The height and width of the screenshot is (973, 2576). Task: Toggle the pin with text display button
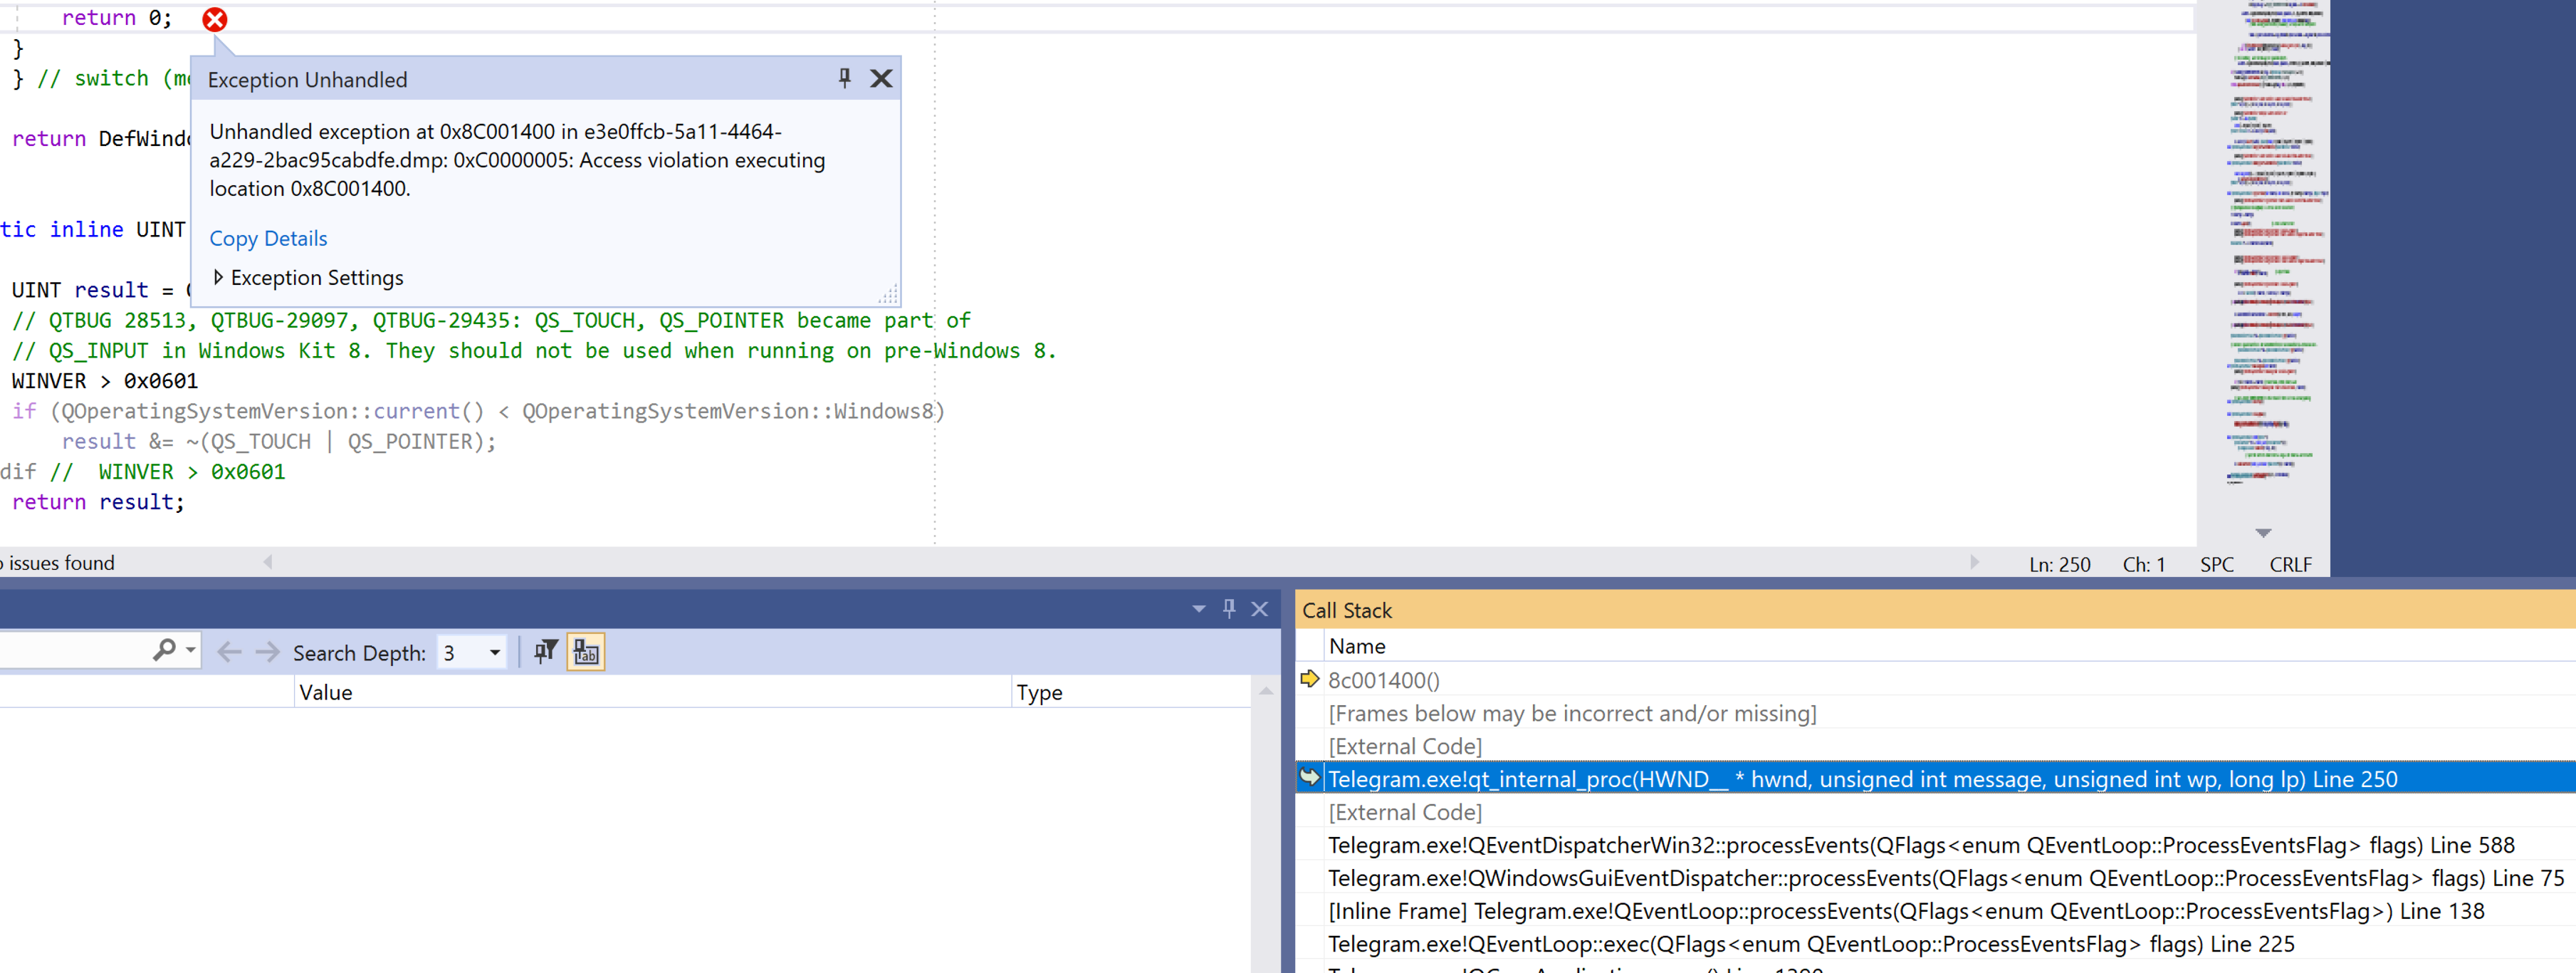coord(585,652)
